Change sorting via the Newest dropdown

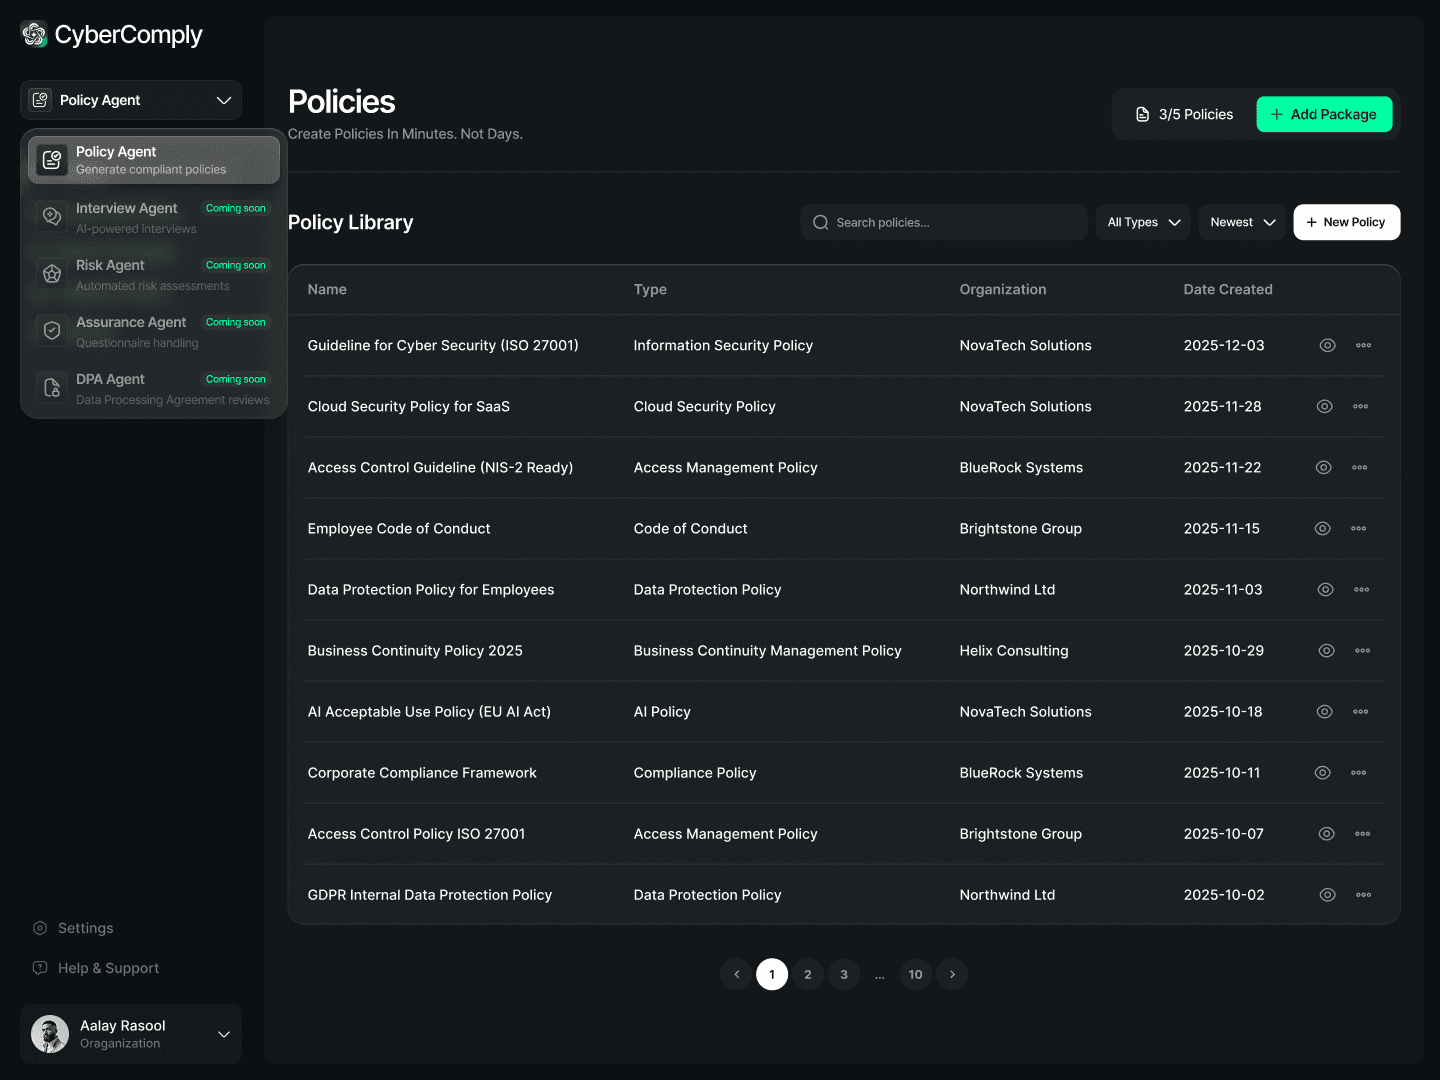click(1241, 222)
